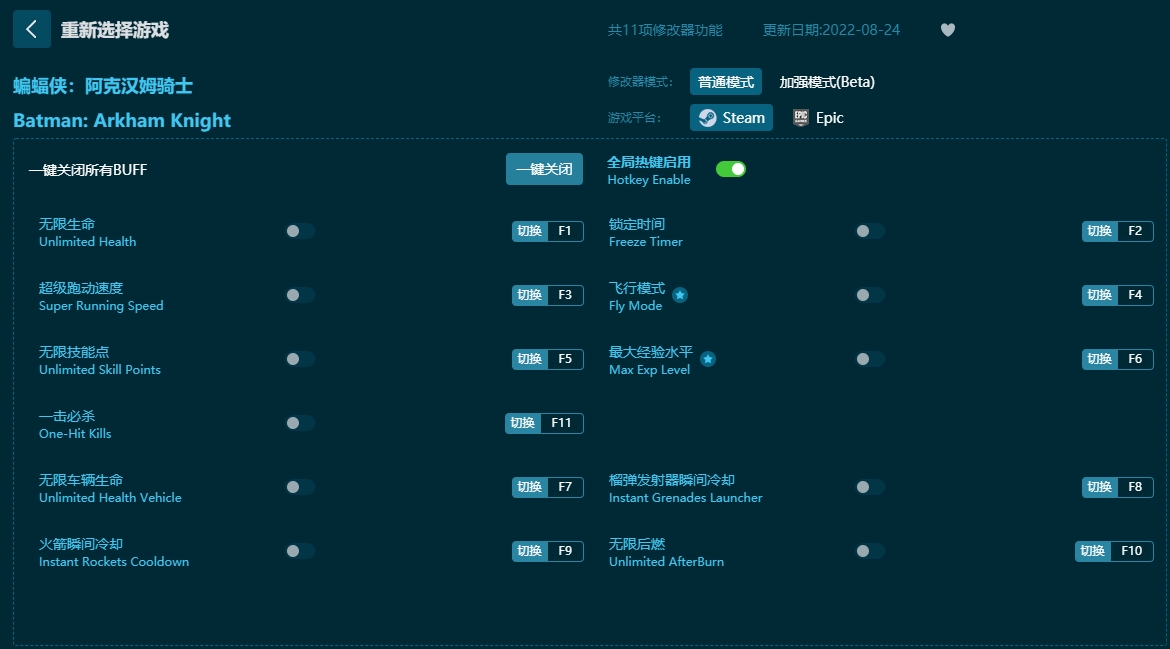Click 切换 button for F2 hotkey
This screenshot has height=649, width=1170.
pyautogui.click(x=1100, y=231)
